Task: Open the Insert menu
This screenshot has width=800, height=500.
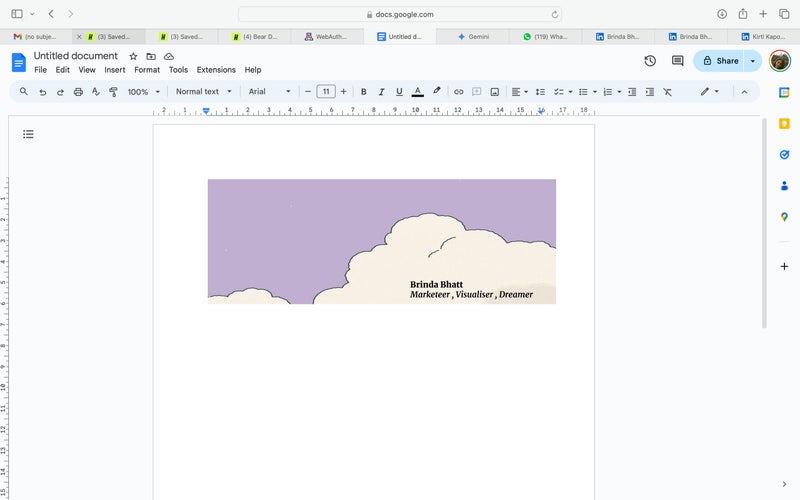Action: pos(115,70)
